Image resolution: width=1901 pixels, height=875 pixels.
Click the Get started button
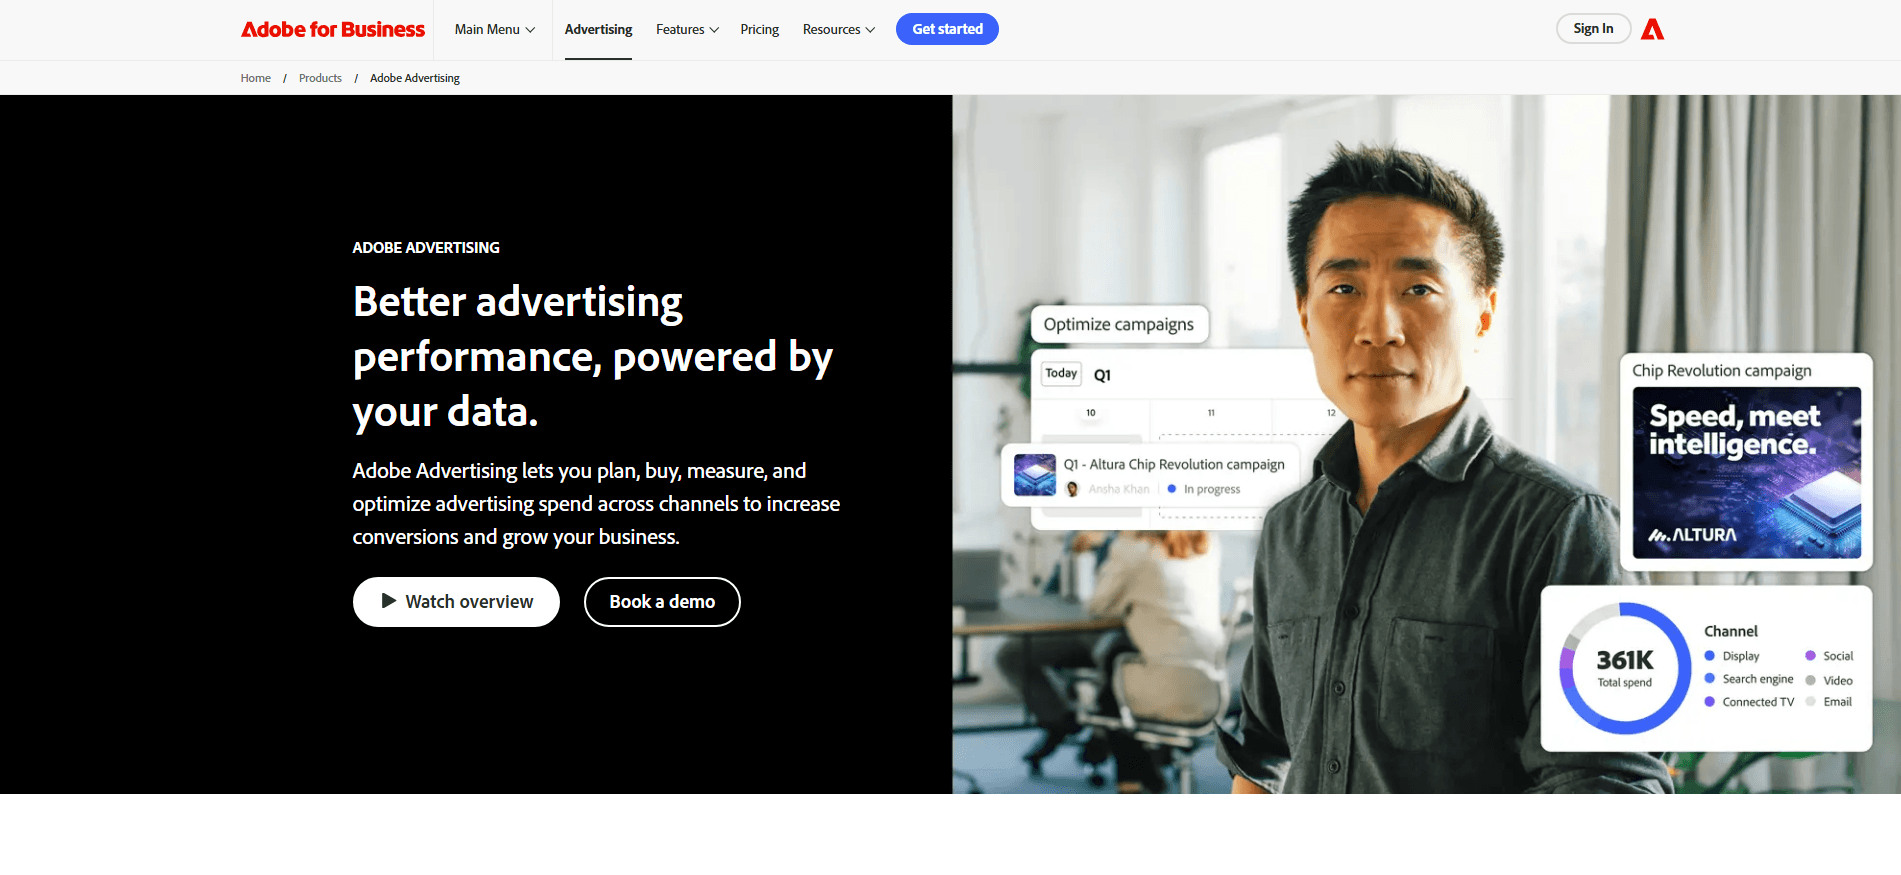pyautogui.click(x=946, y=29)
